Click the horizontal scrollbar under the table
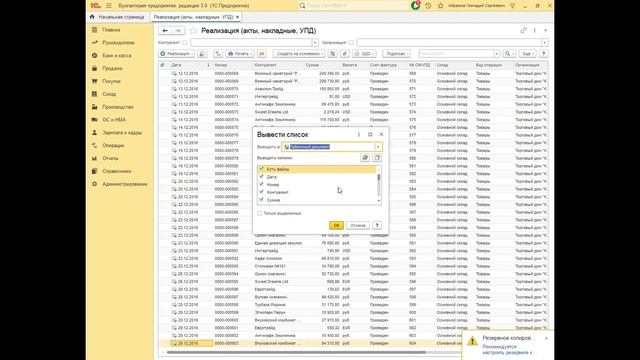Screen dimensions: 640x360 pos(296,352)
